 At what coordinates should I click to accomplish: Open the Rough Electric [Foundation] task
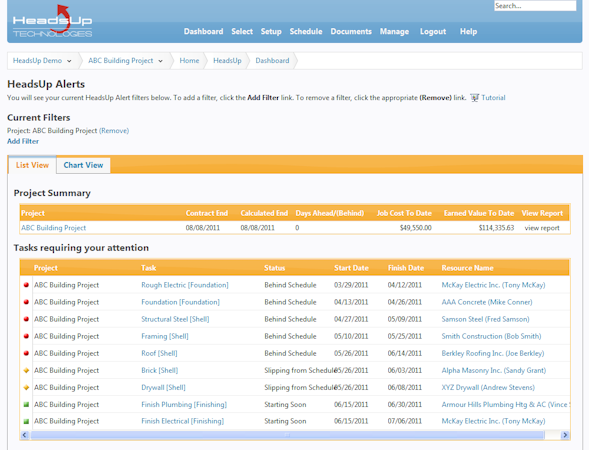pyautogui.click(x=185, y=285)
